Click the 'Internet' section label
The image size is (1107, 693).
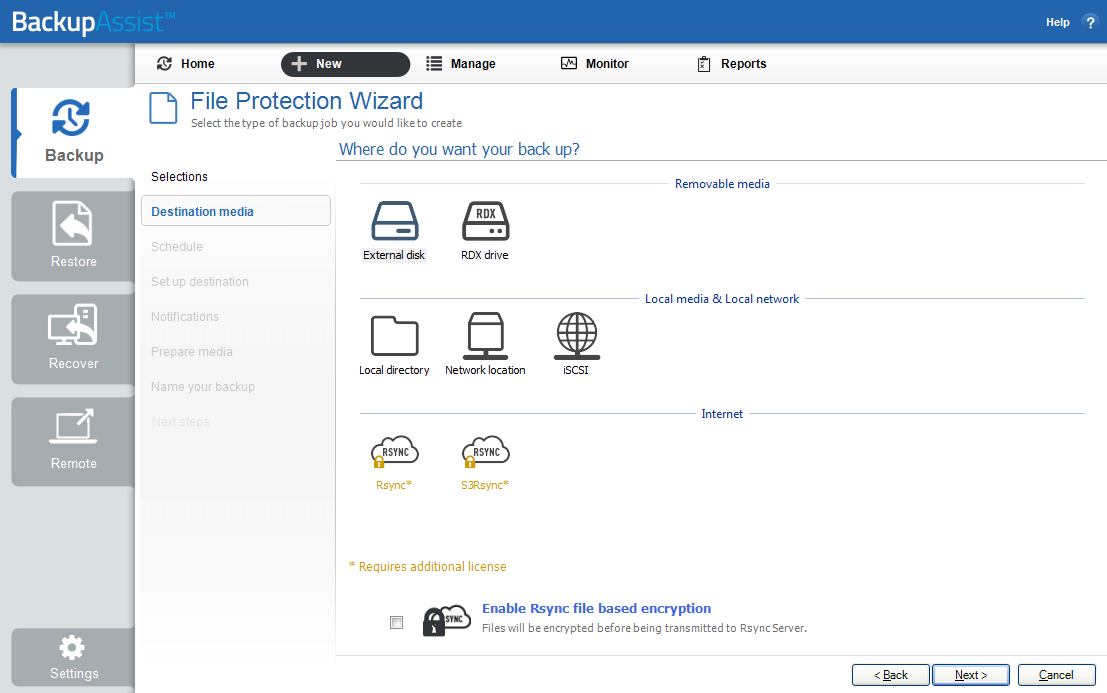coord(722,414)
